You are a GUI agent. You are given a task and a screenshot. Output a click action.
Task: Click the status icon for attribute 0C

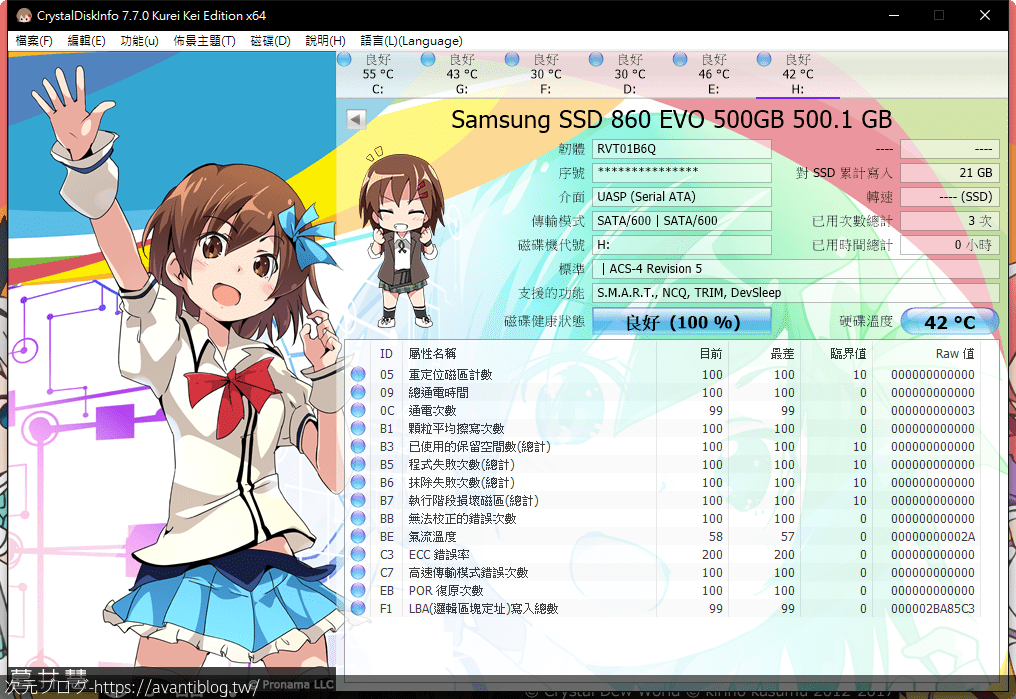[x=358, y=411]
